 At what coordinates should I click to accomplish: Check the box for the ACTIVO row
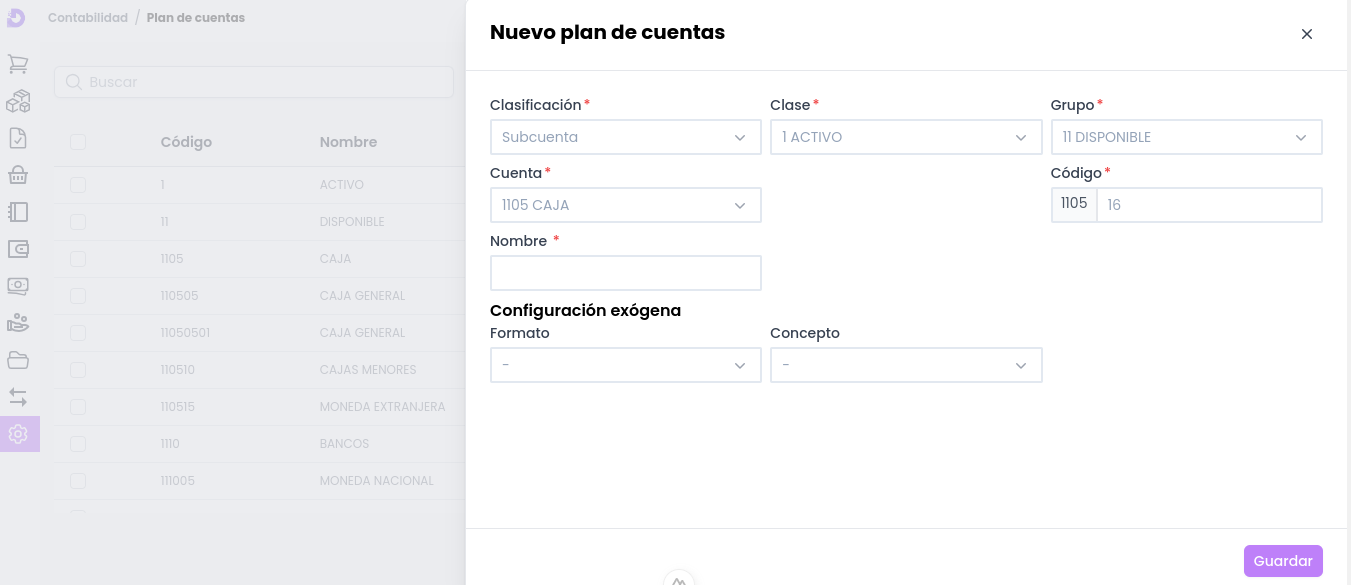(x=78, y=185)
